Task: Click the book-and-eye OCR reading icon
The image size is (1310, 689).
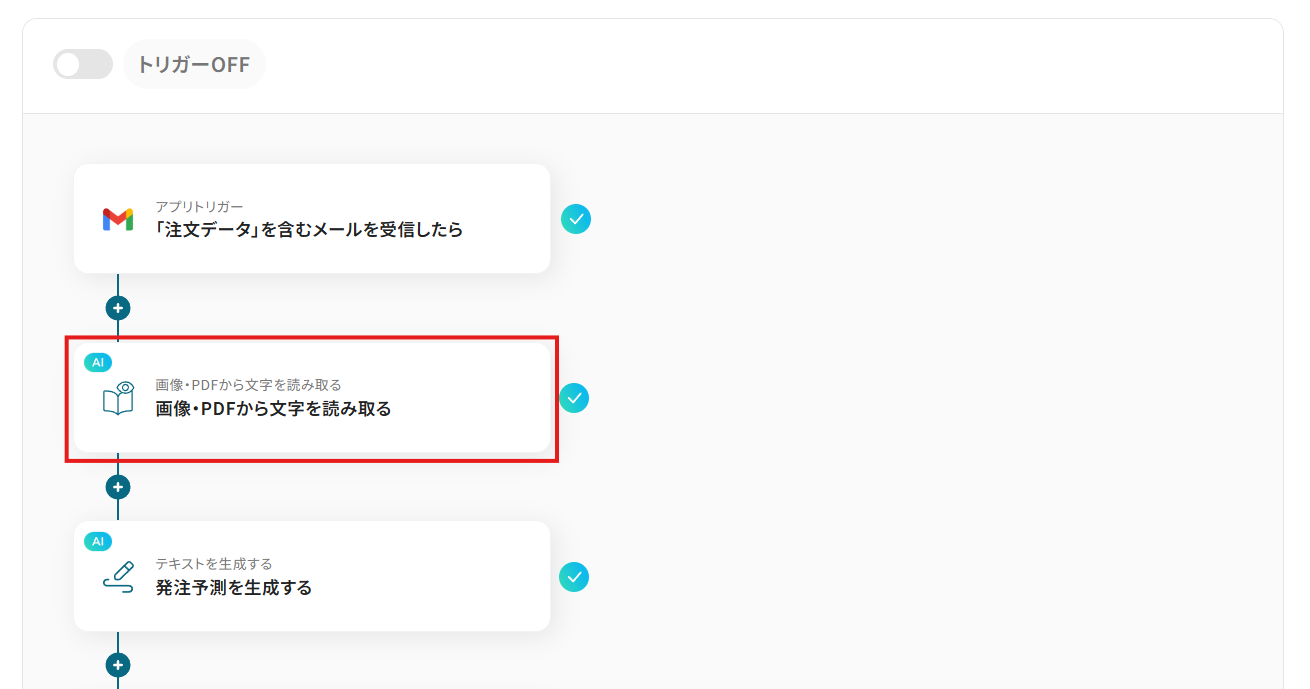Action: point(118,398)
